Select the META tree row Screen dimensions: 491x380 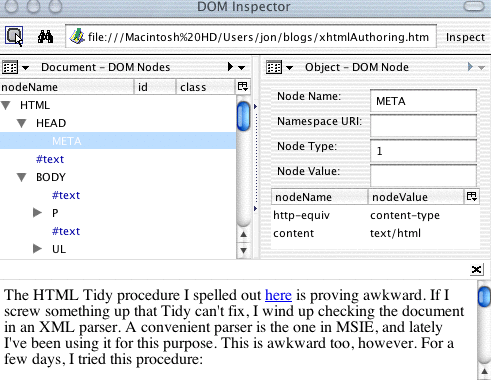(x=118, y=141)
